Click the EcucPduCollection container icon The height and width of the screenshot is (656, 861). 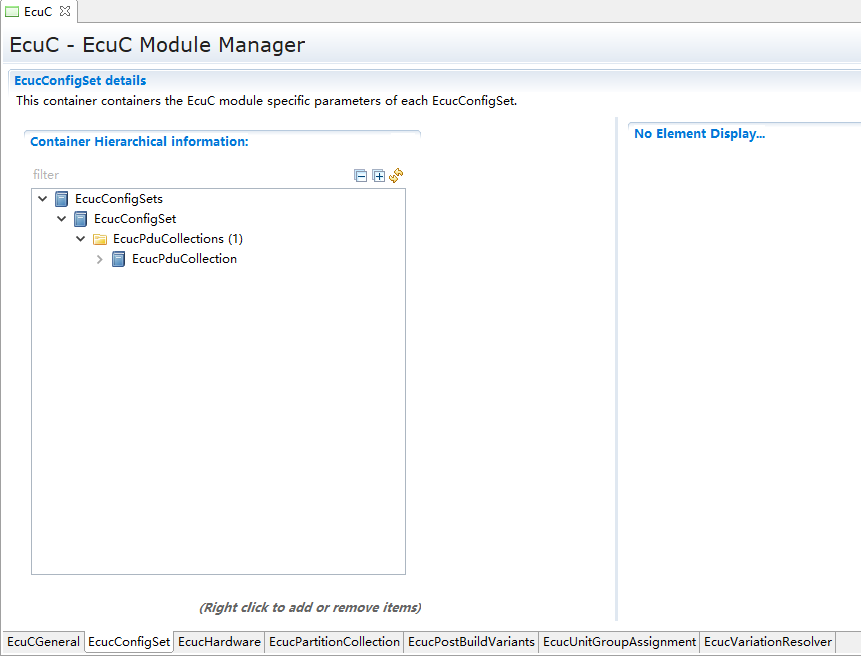point(119,259)
